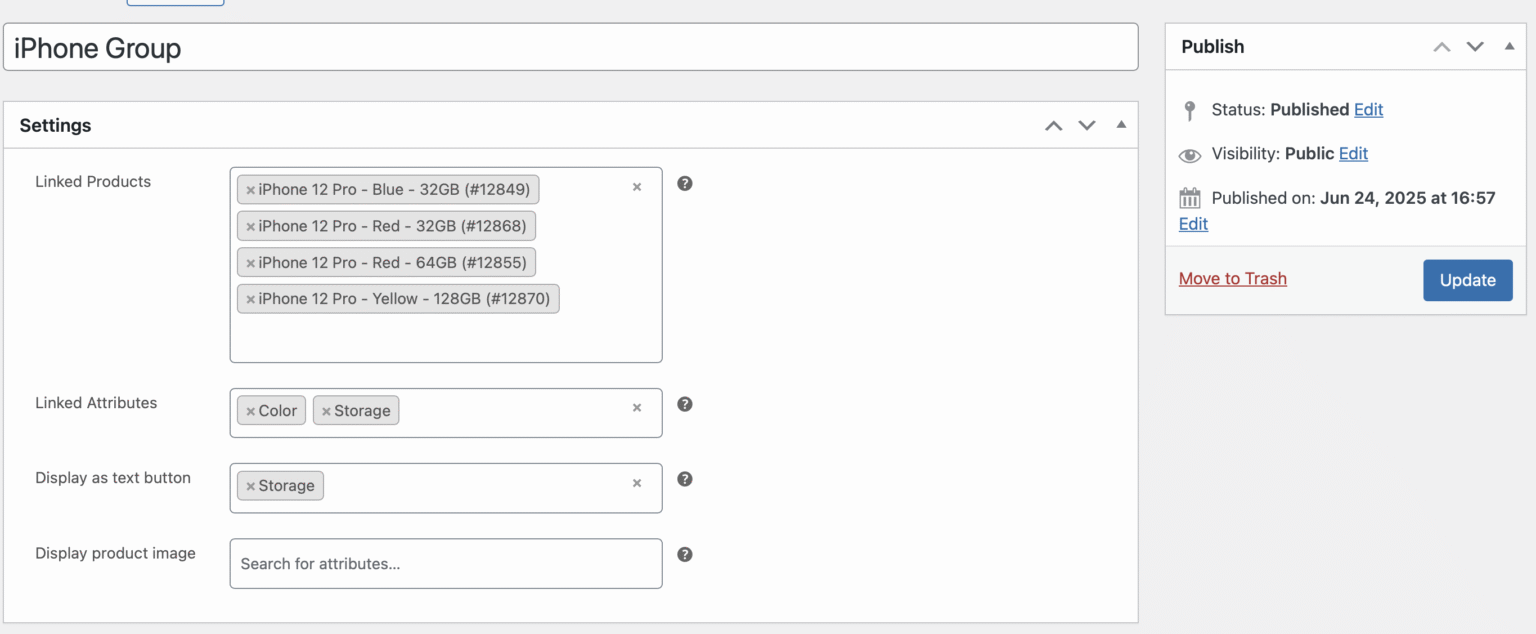Screen dimensions: 1536x634
Task: Click the Display as text button label
Action: [113, 478]
